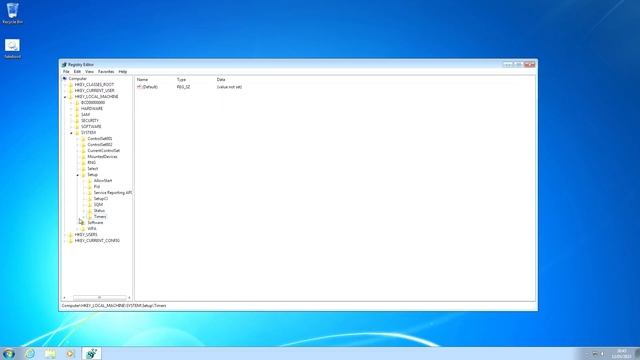Click the MountedDevices folder icon
The width and height of the screenshot is (640, 360).
coord(84,157)
